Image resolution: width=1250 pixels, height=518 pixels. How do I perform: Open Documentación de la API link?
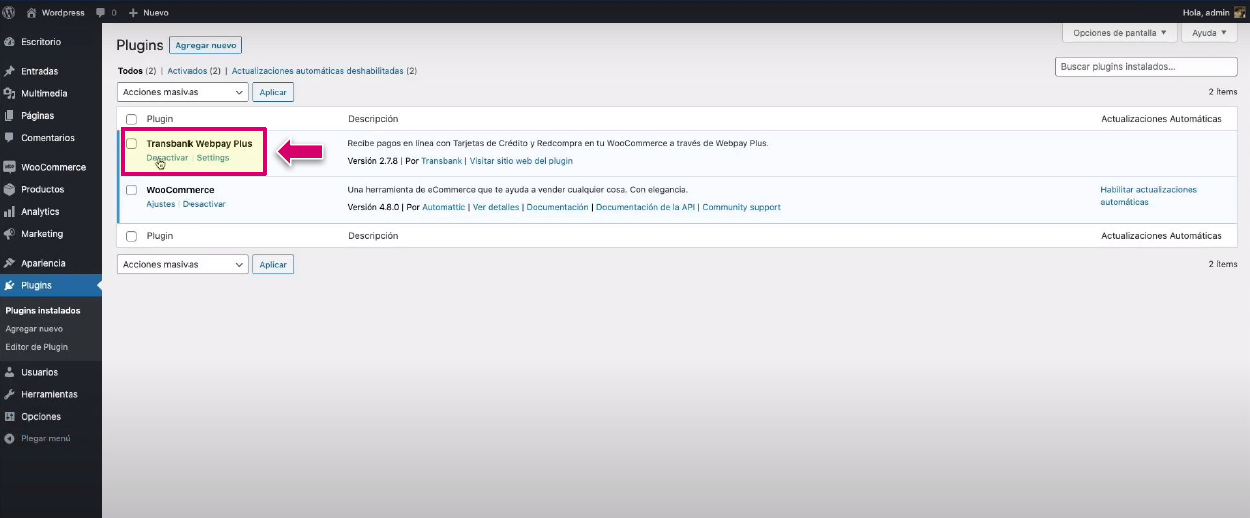click(x=646, y=207)
